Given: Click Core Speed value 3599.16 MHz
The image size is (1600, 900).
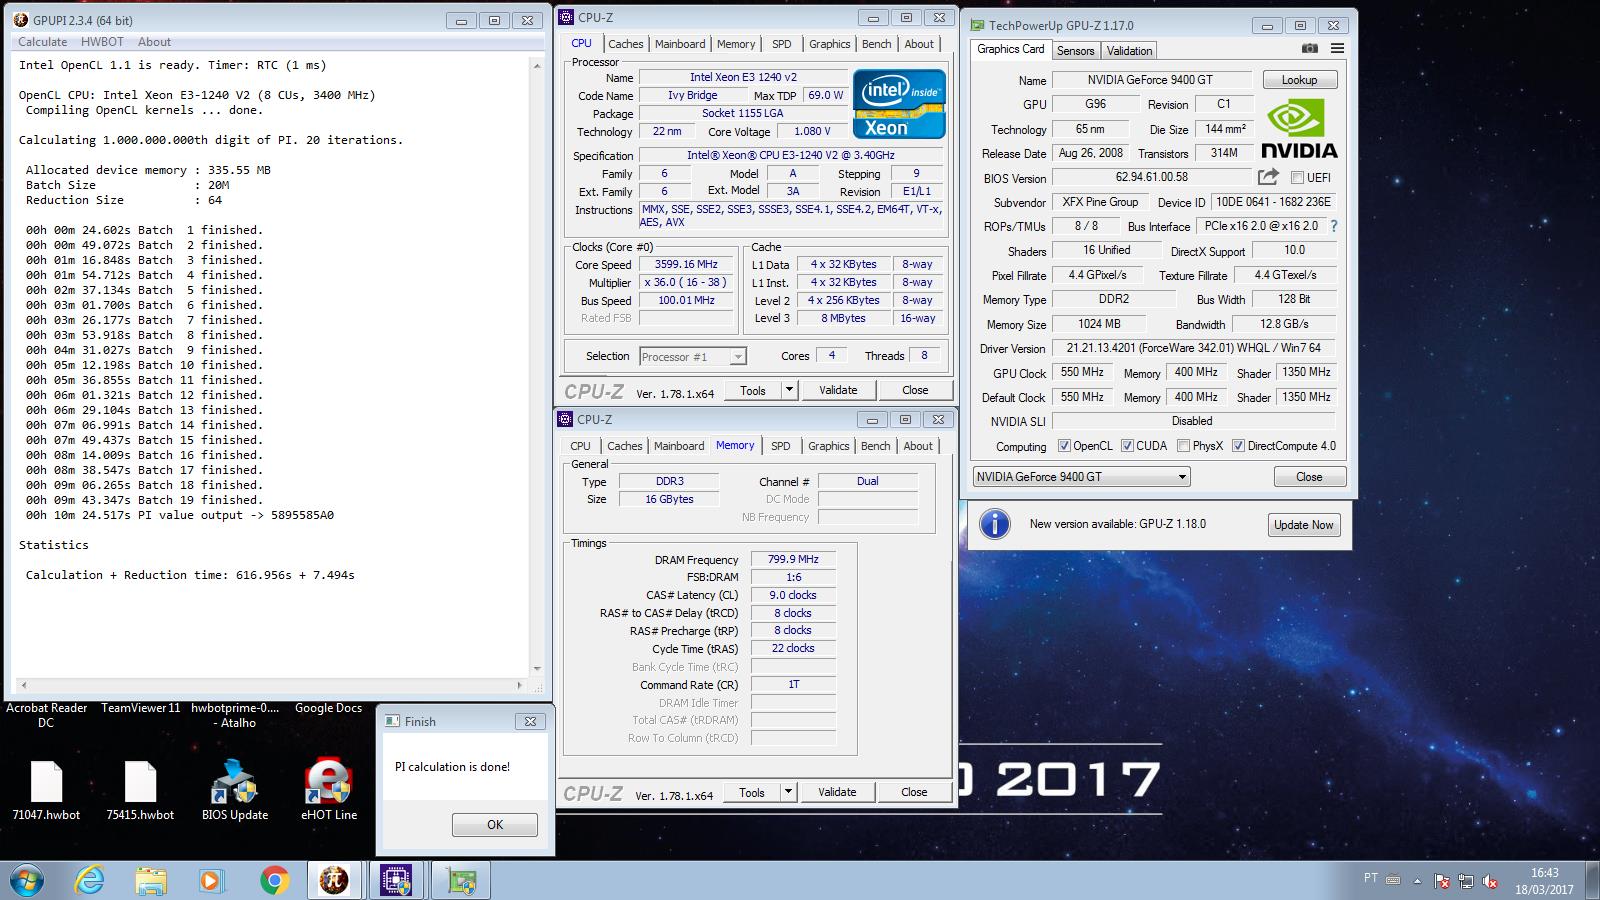Looking at the screenshot, I should point(686,265).
